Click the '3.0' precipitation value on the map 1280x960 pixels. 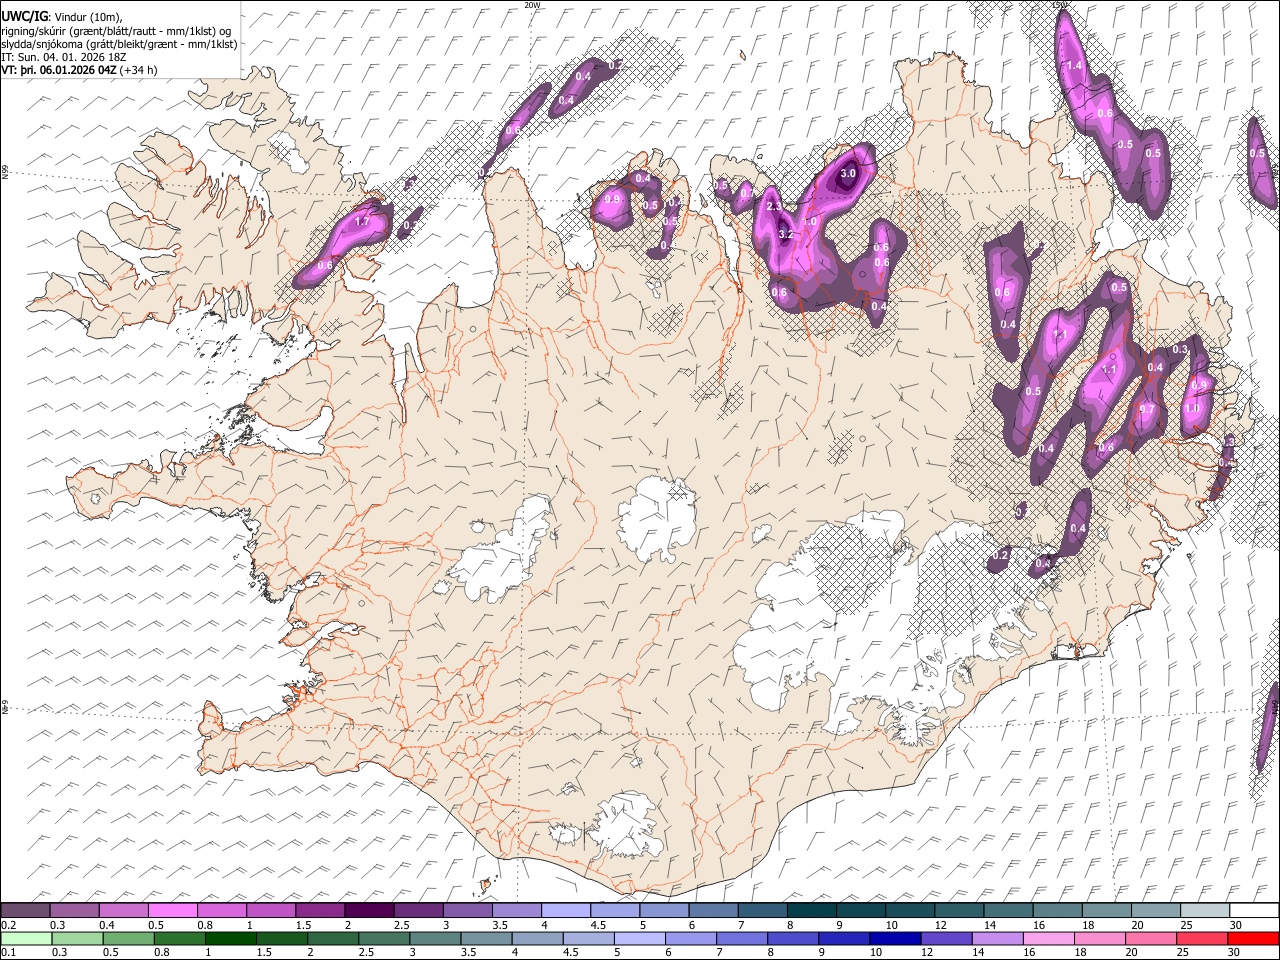pyautogui.click(x=848, y=173)
